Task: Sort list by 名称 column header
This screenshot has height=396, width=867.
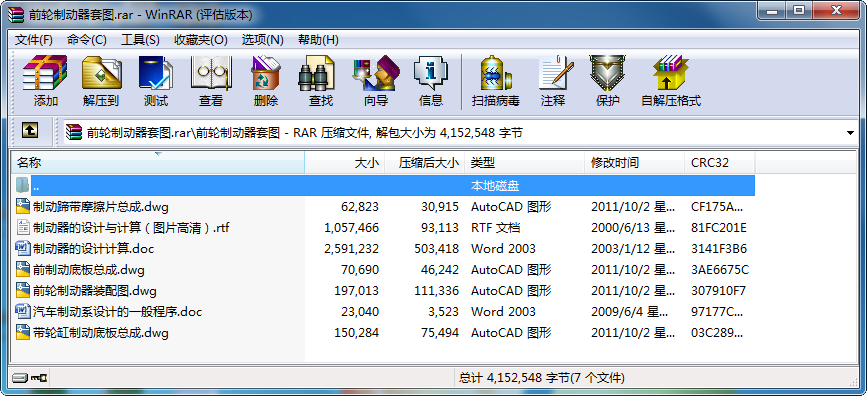Action: 158,163
